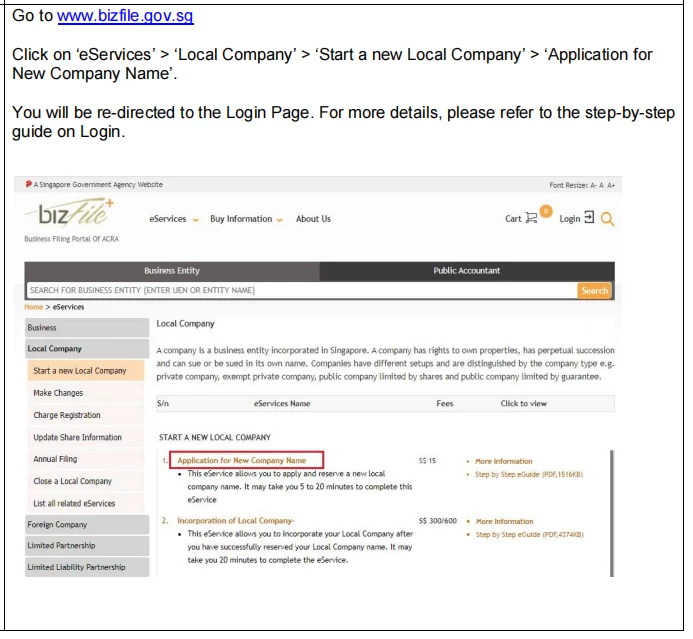Open Step by Step eGuide PDF 4374KB
The width and height of the screenshot is (693, 639).
(529, 535)
